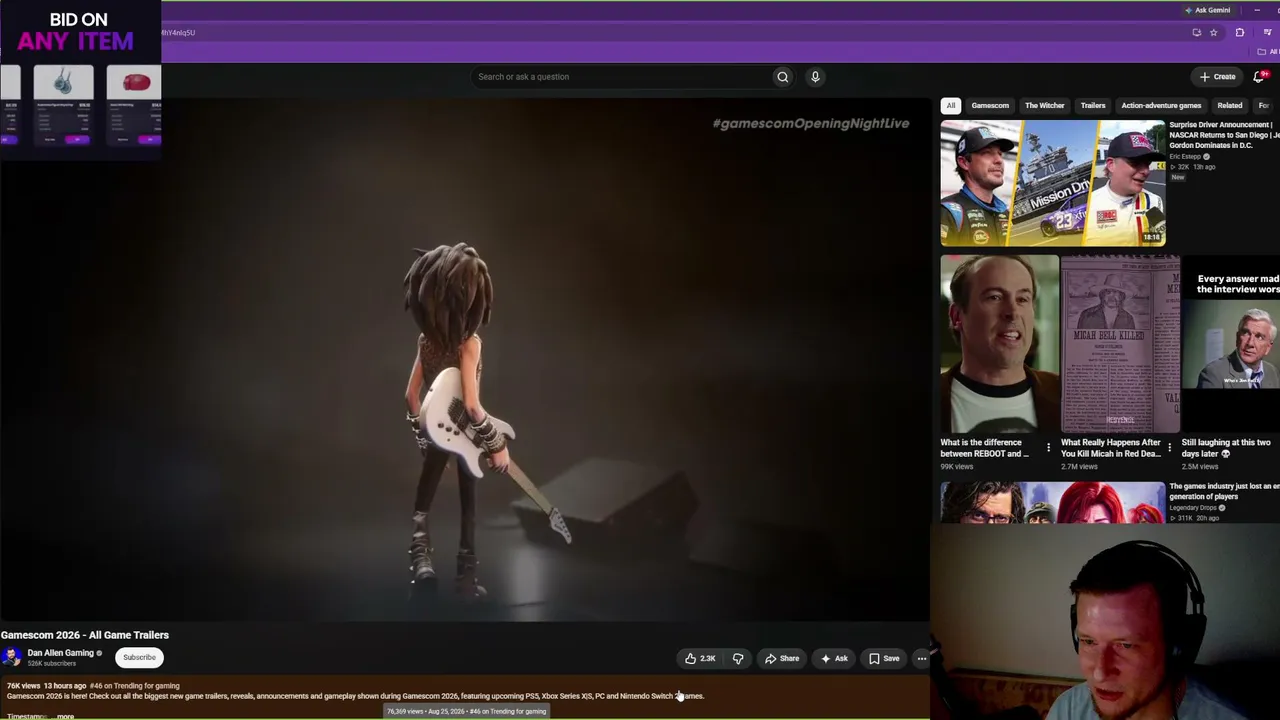1280x720 pixels.
Task: Open the Create button menu
Action: click(x=1218, y=77)
